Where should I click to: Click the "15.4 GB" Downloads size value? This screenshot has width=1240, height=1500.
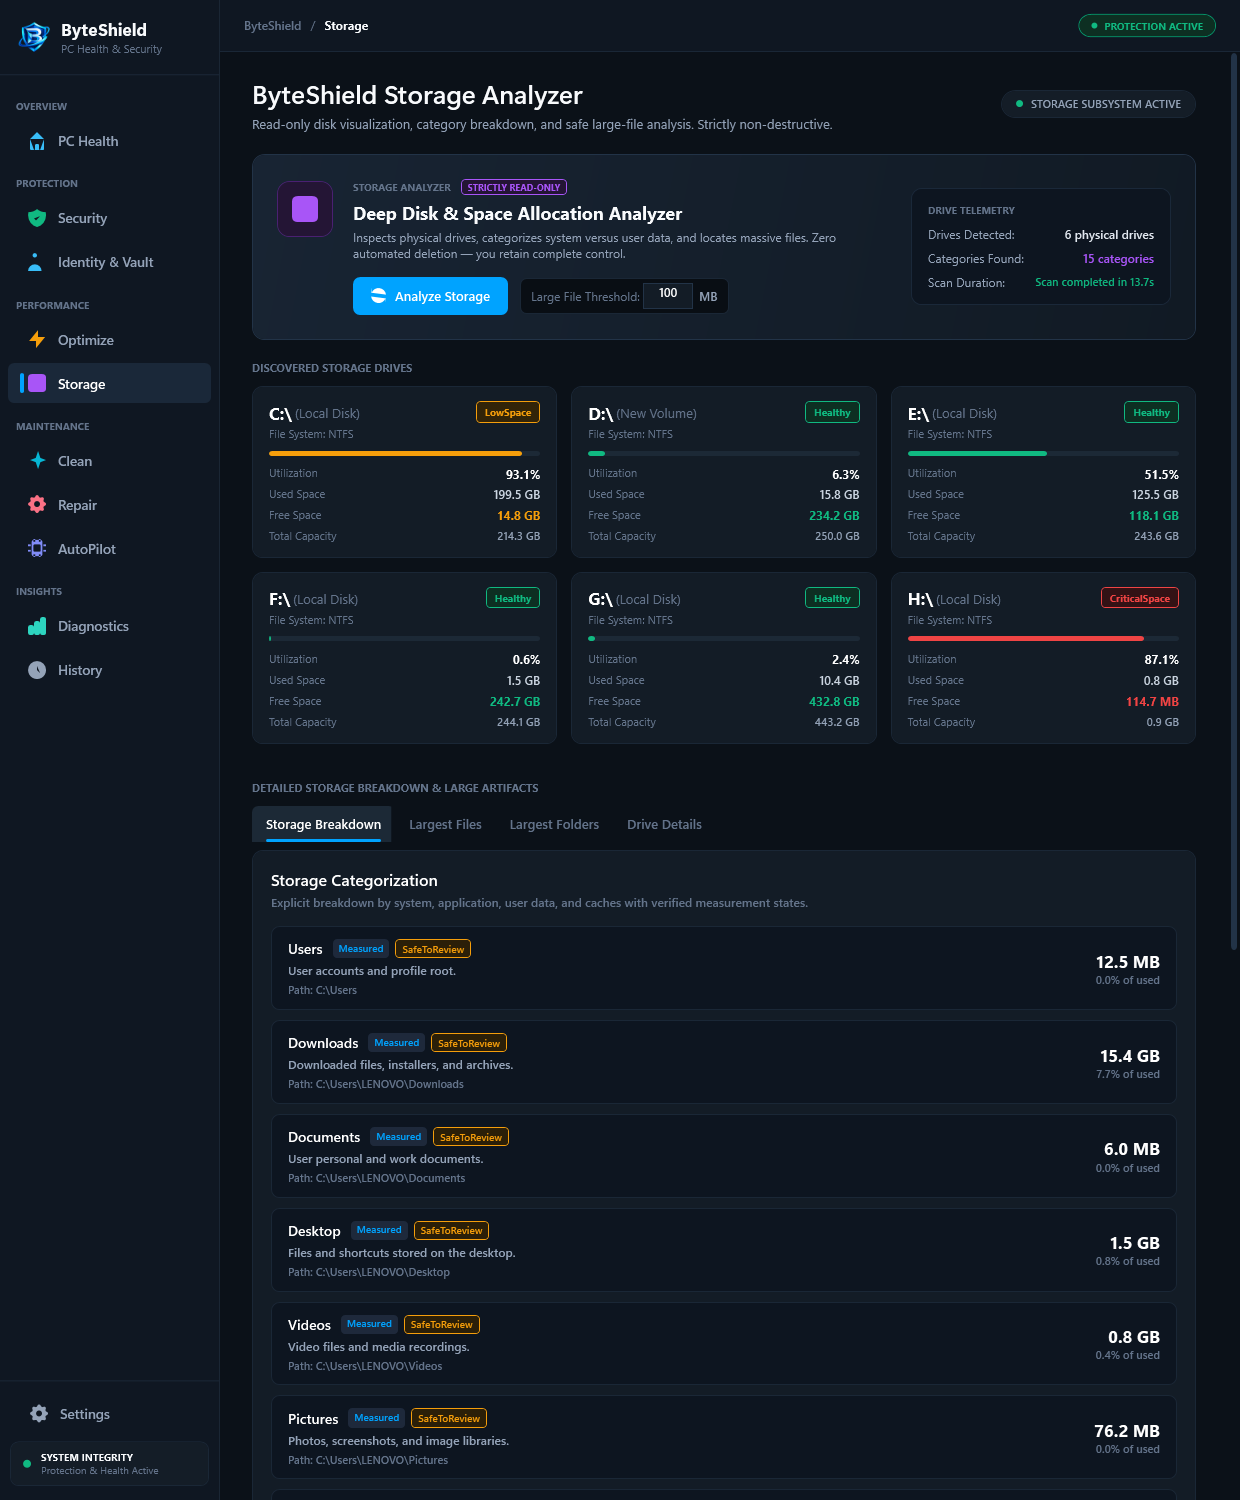tap(1130, 1056)
